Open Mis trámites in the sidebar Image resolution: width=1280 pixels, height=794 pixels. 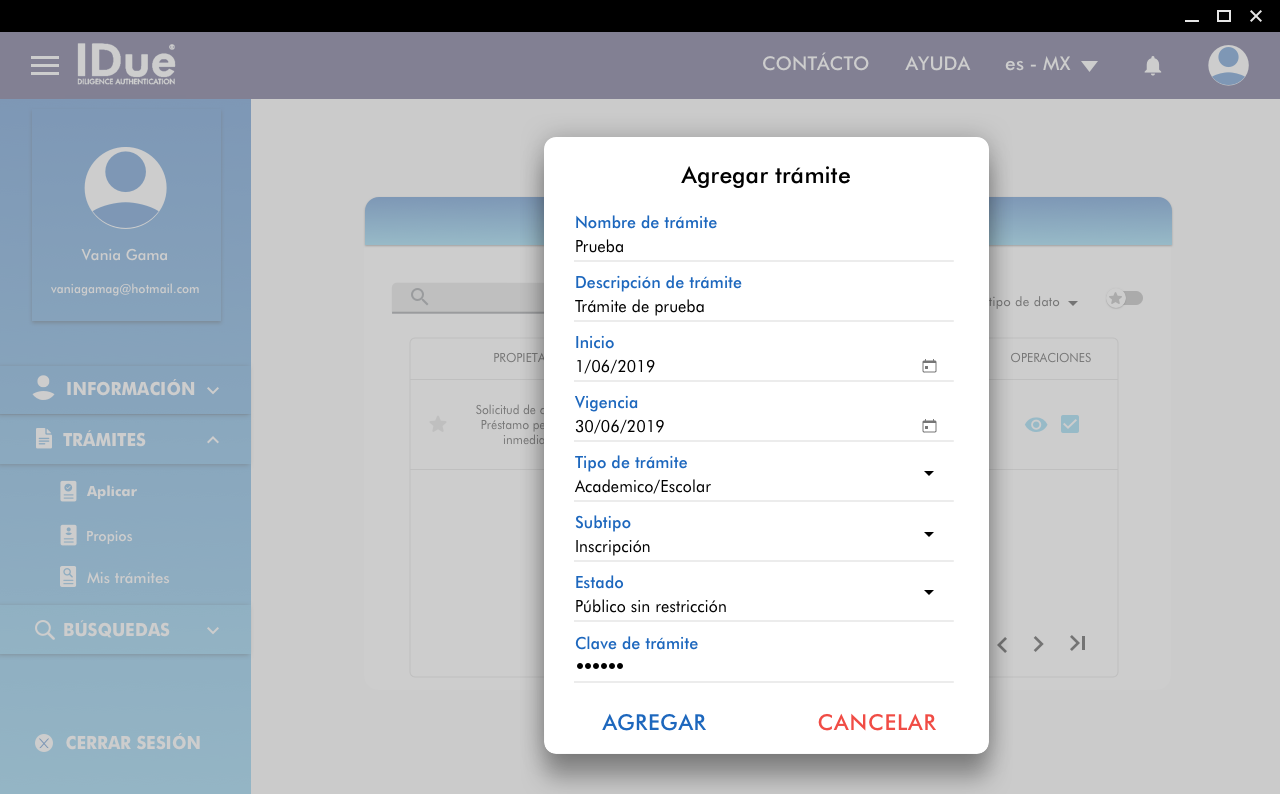coord(127,578)
